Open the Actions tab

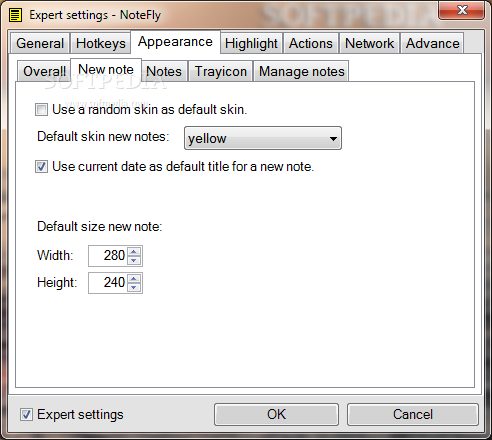[311, 43]
